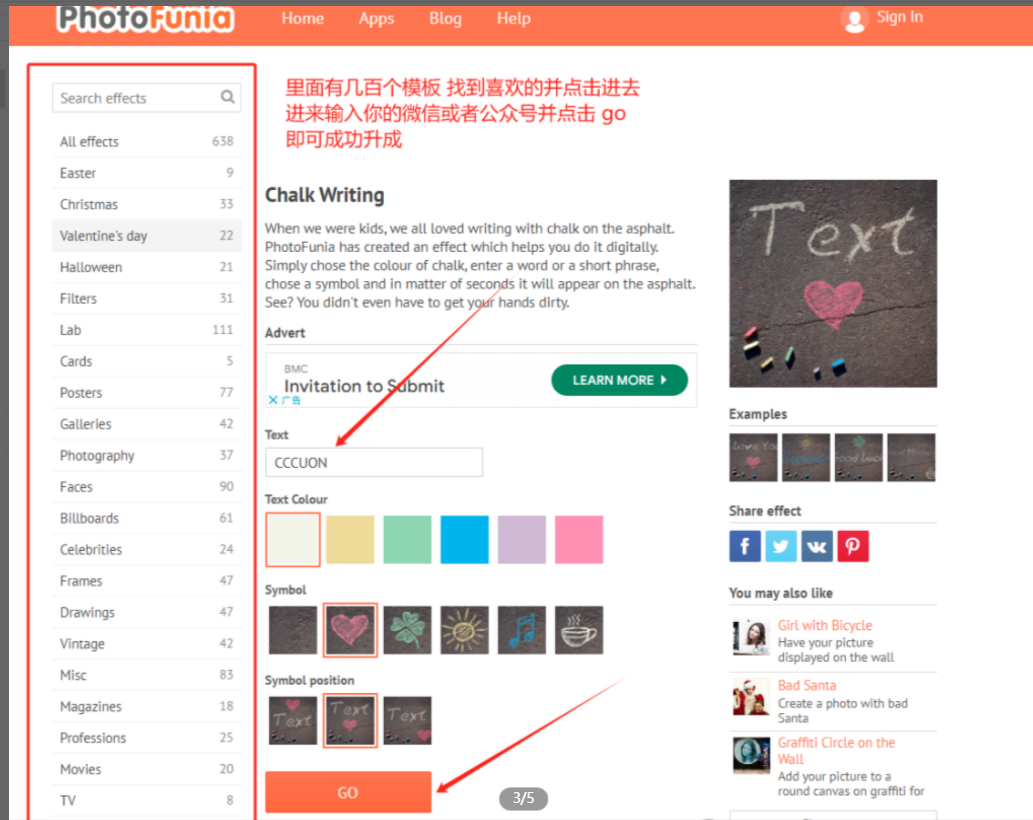Open the Posters category
Viewport: 1033px width, 820px height.
click(x=147, y=393)
